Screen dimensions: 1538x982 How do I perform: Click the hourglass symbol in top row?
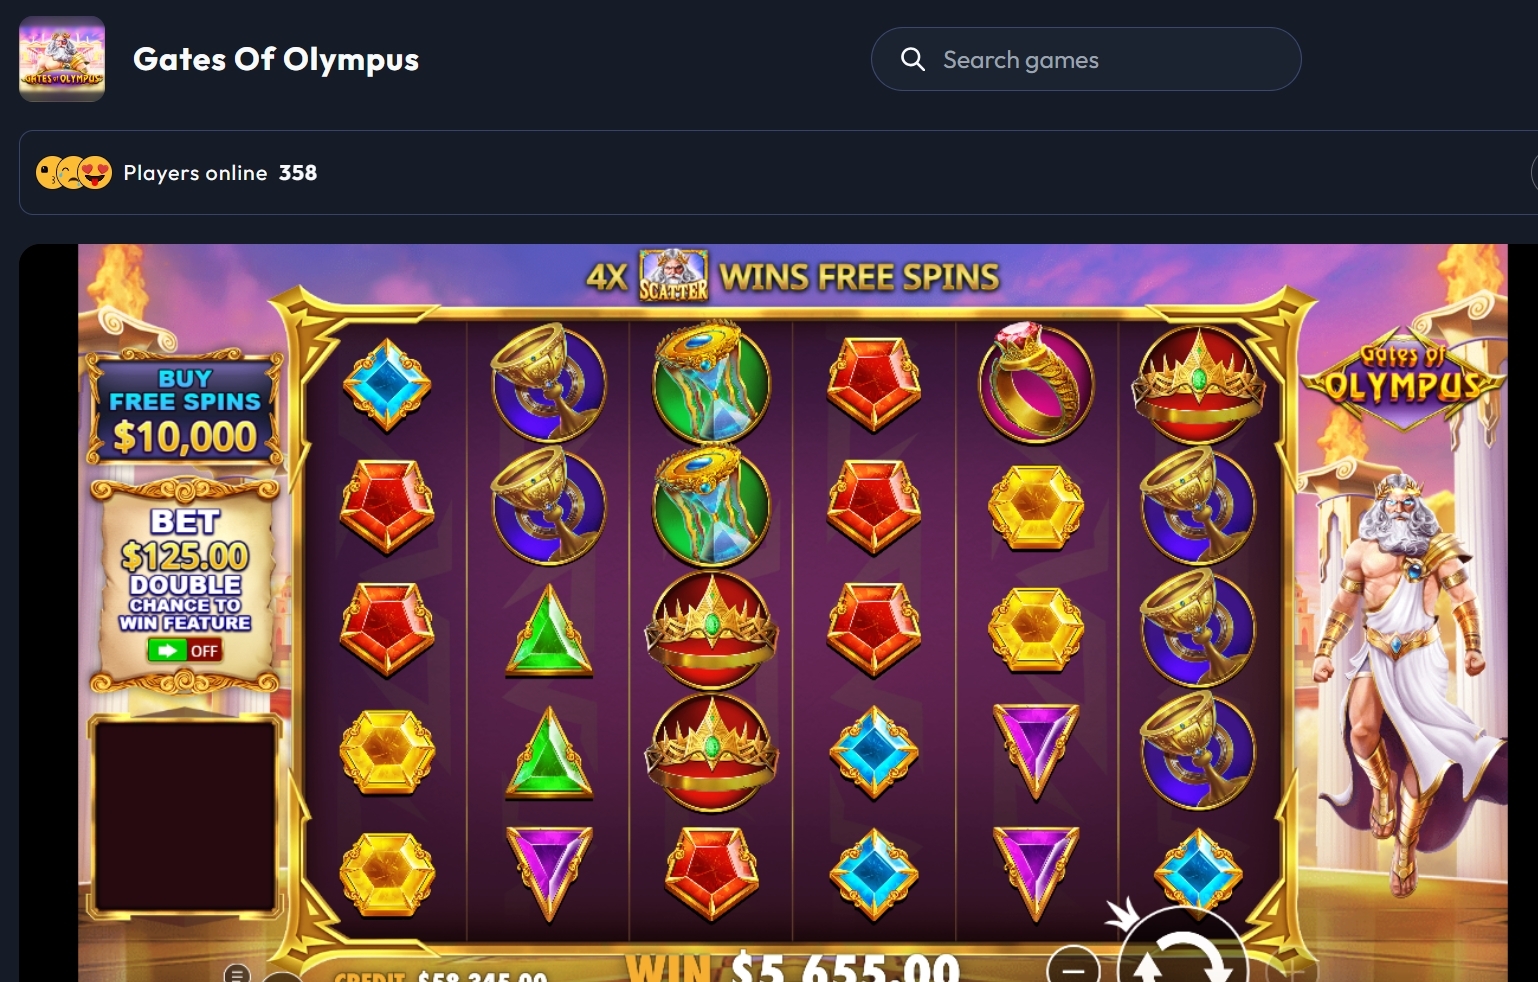click(x=711, y=382)
